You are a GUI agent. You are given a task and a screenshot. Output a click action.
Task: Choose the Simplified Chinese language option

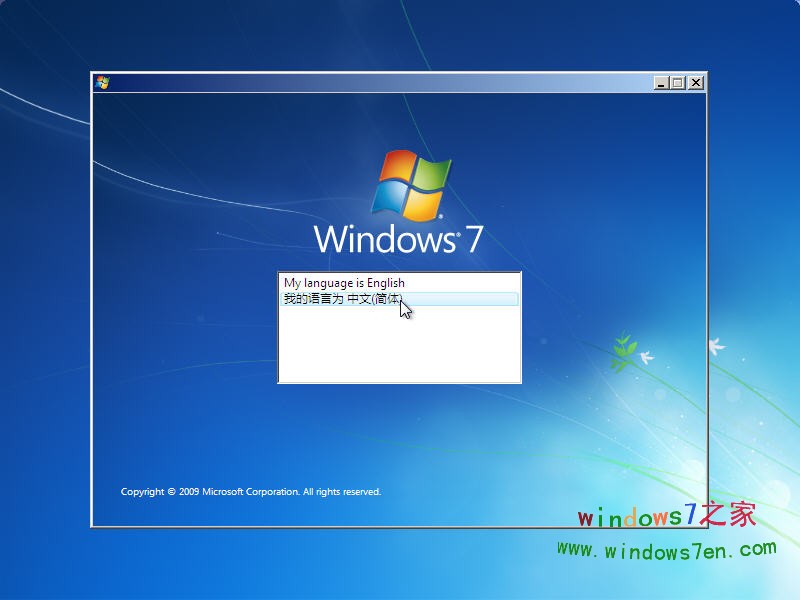click(345, 299)
